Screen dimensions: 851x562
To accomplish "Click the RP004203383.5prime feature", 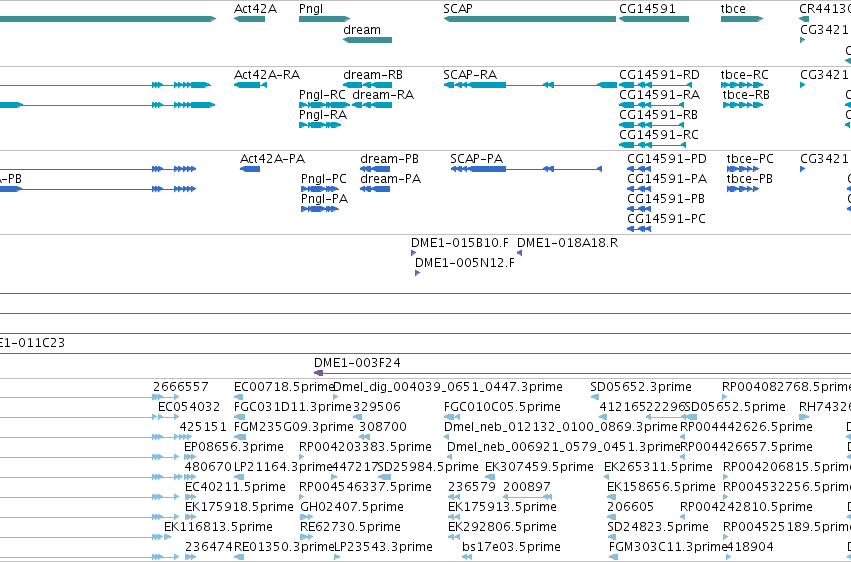I will click(x=302, y=457).
